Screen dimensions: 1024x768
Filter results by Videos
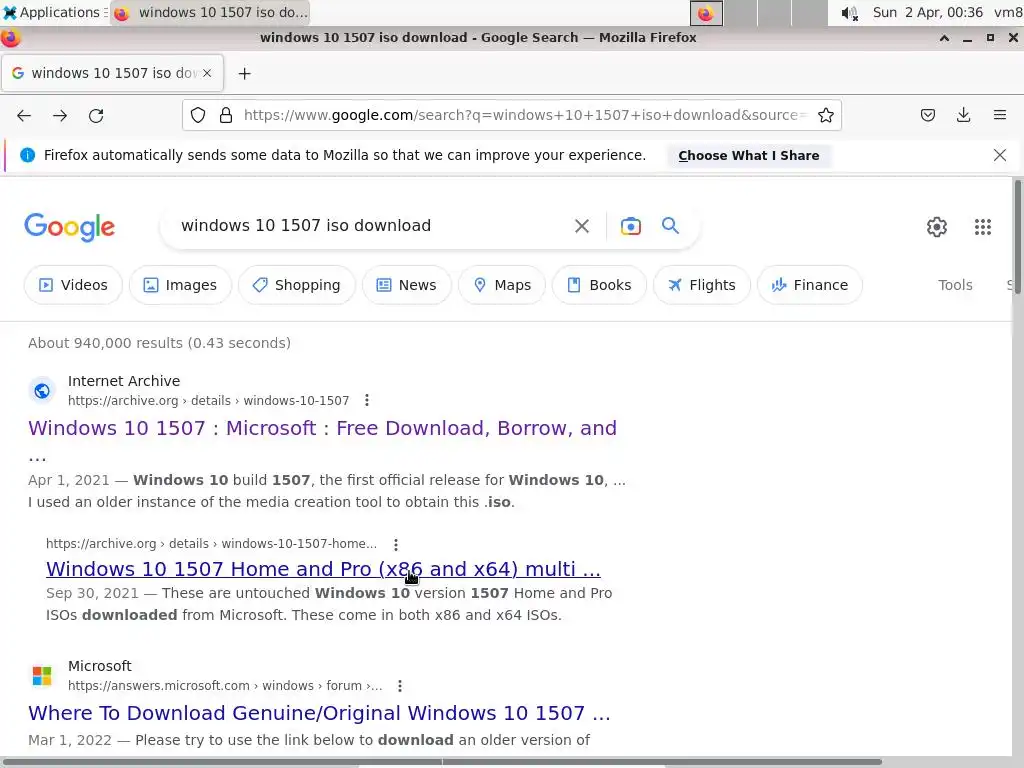click(x=73, y=285)
